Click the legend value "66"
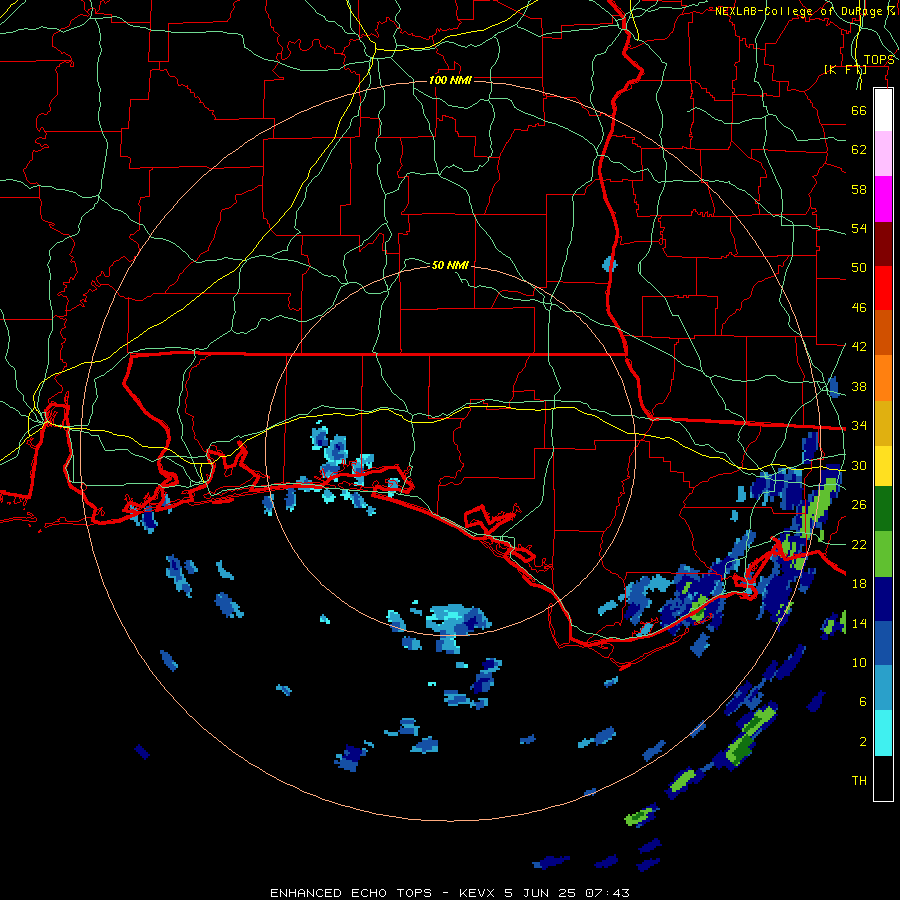The height and width of the screenshot is (900, 900). [x=859, y=110]
